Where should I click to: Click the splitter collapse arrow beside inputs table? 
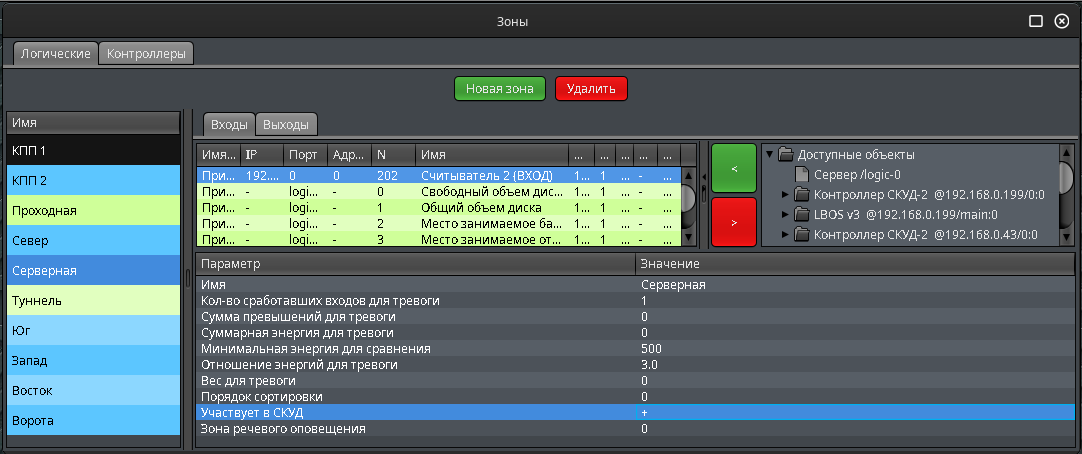702,178
